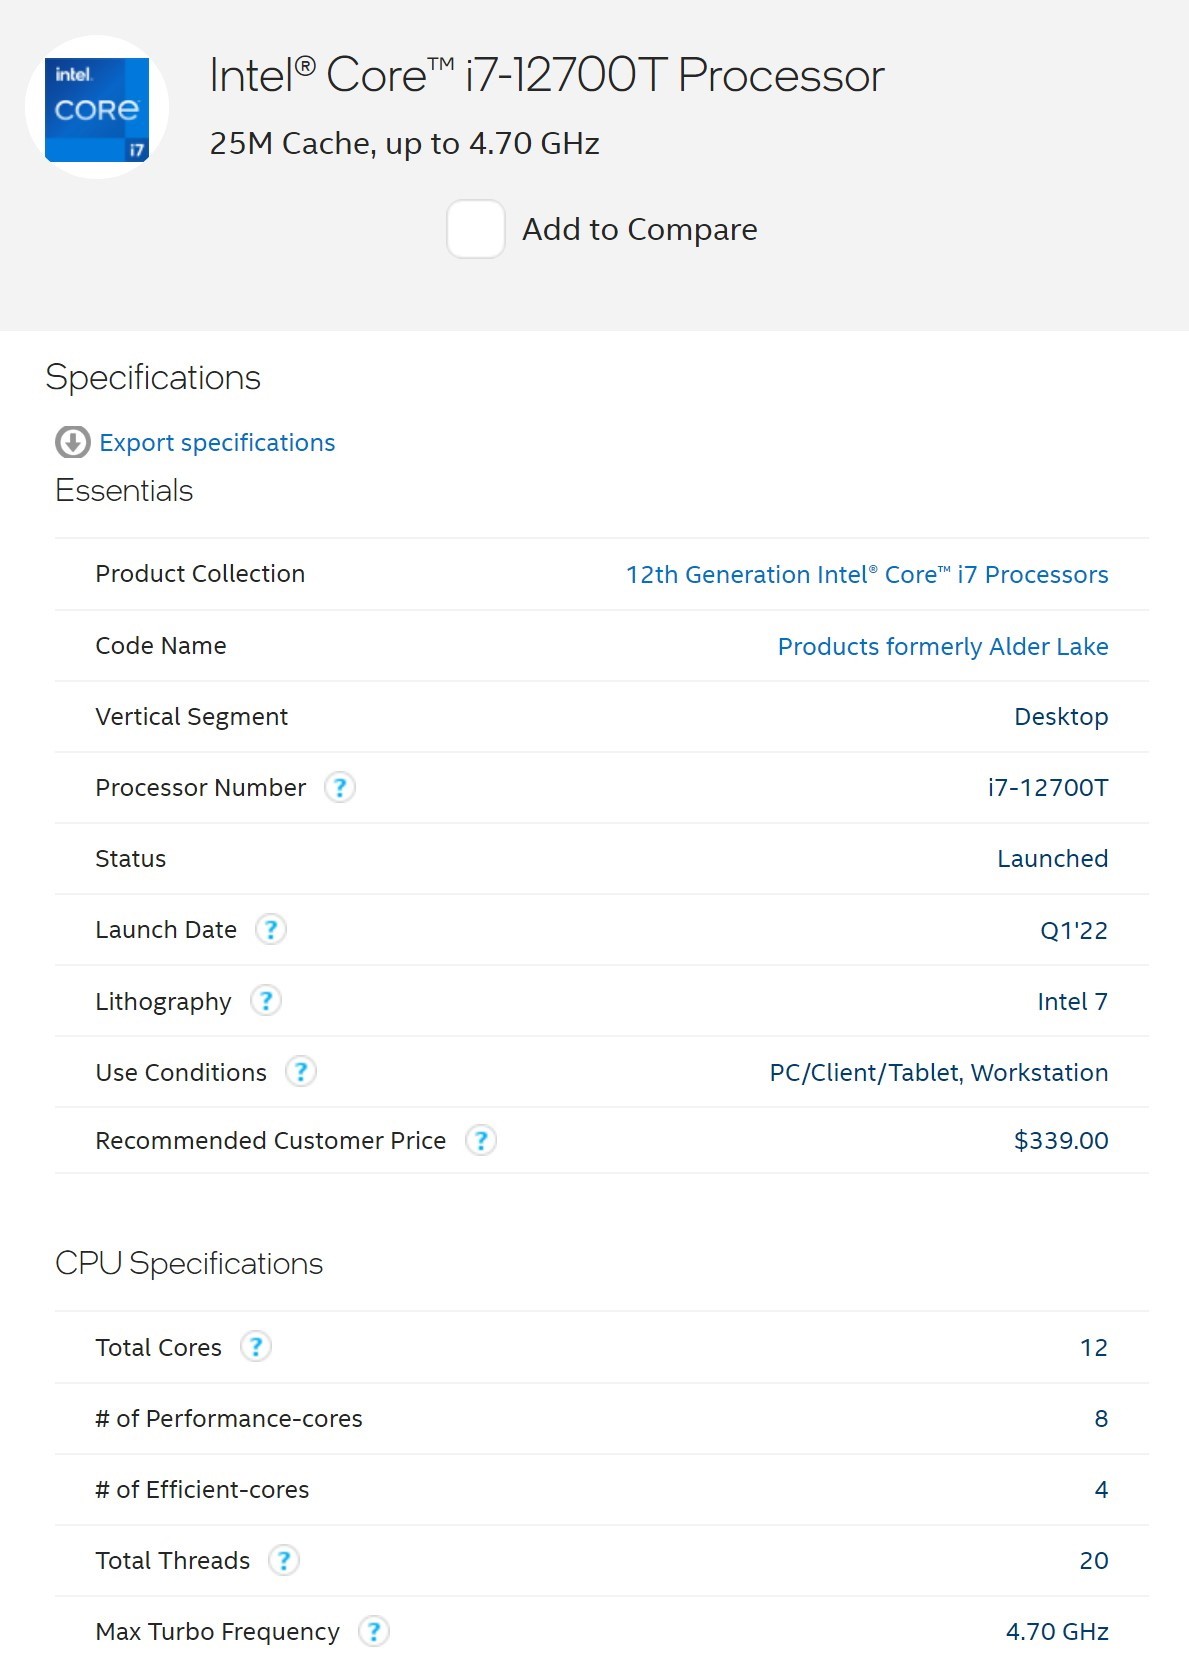Screen dimensions: 1189x1655
Task: Click the Specifications heading
Action: (153, 378)
